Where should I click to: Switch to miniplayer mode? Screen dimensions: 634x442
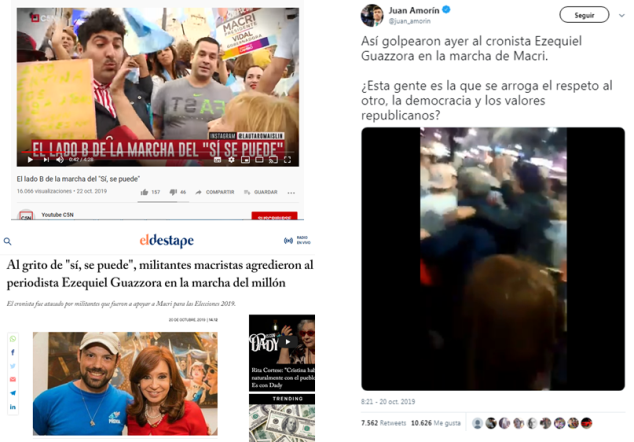(x=245, y=160)
